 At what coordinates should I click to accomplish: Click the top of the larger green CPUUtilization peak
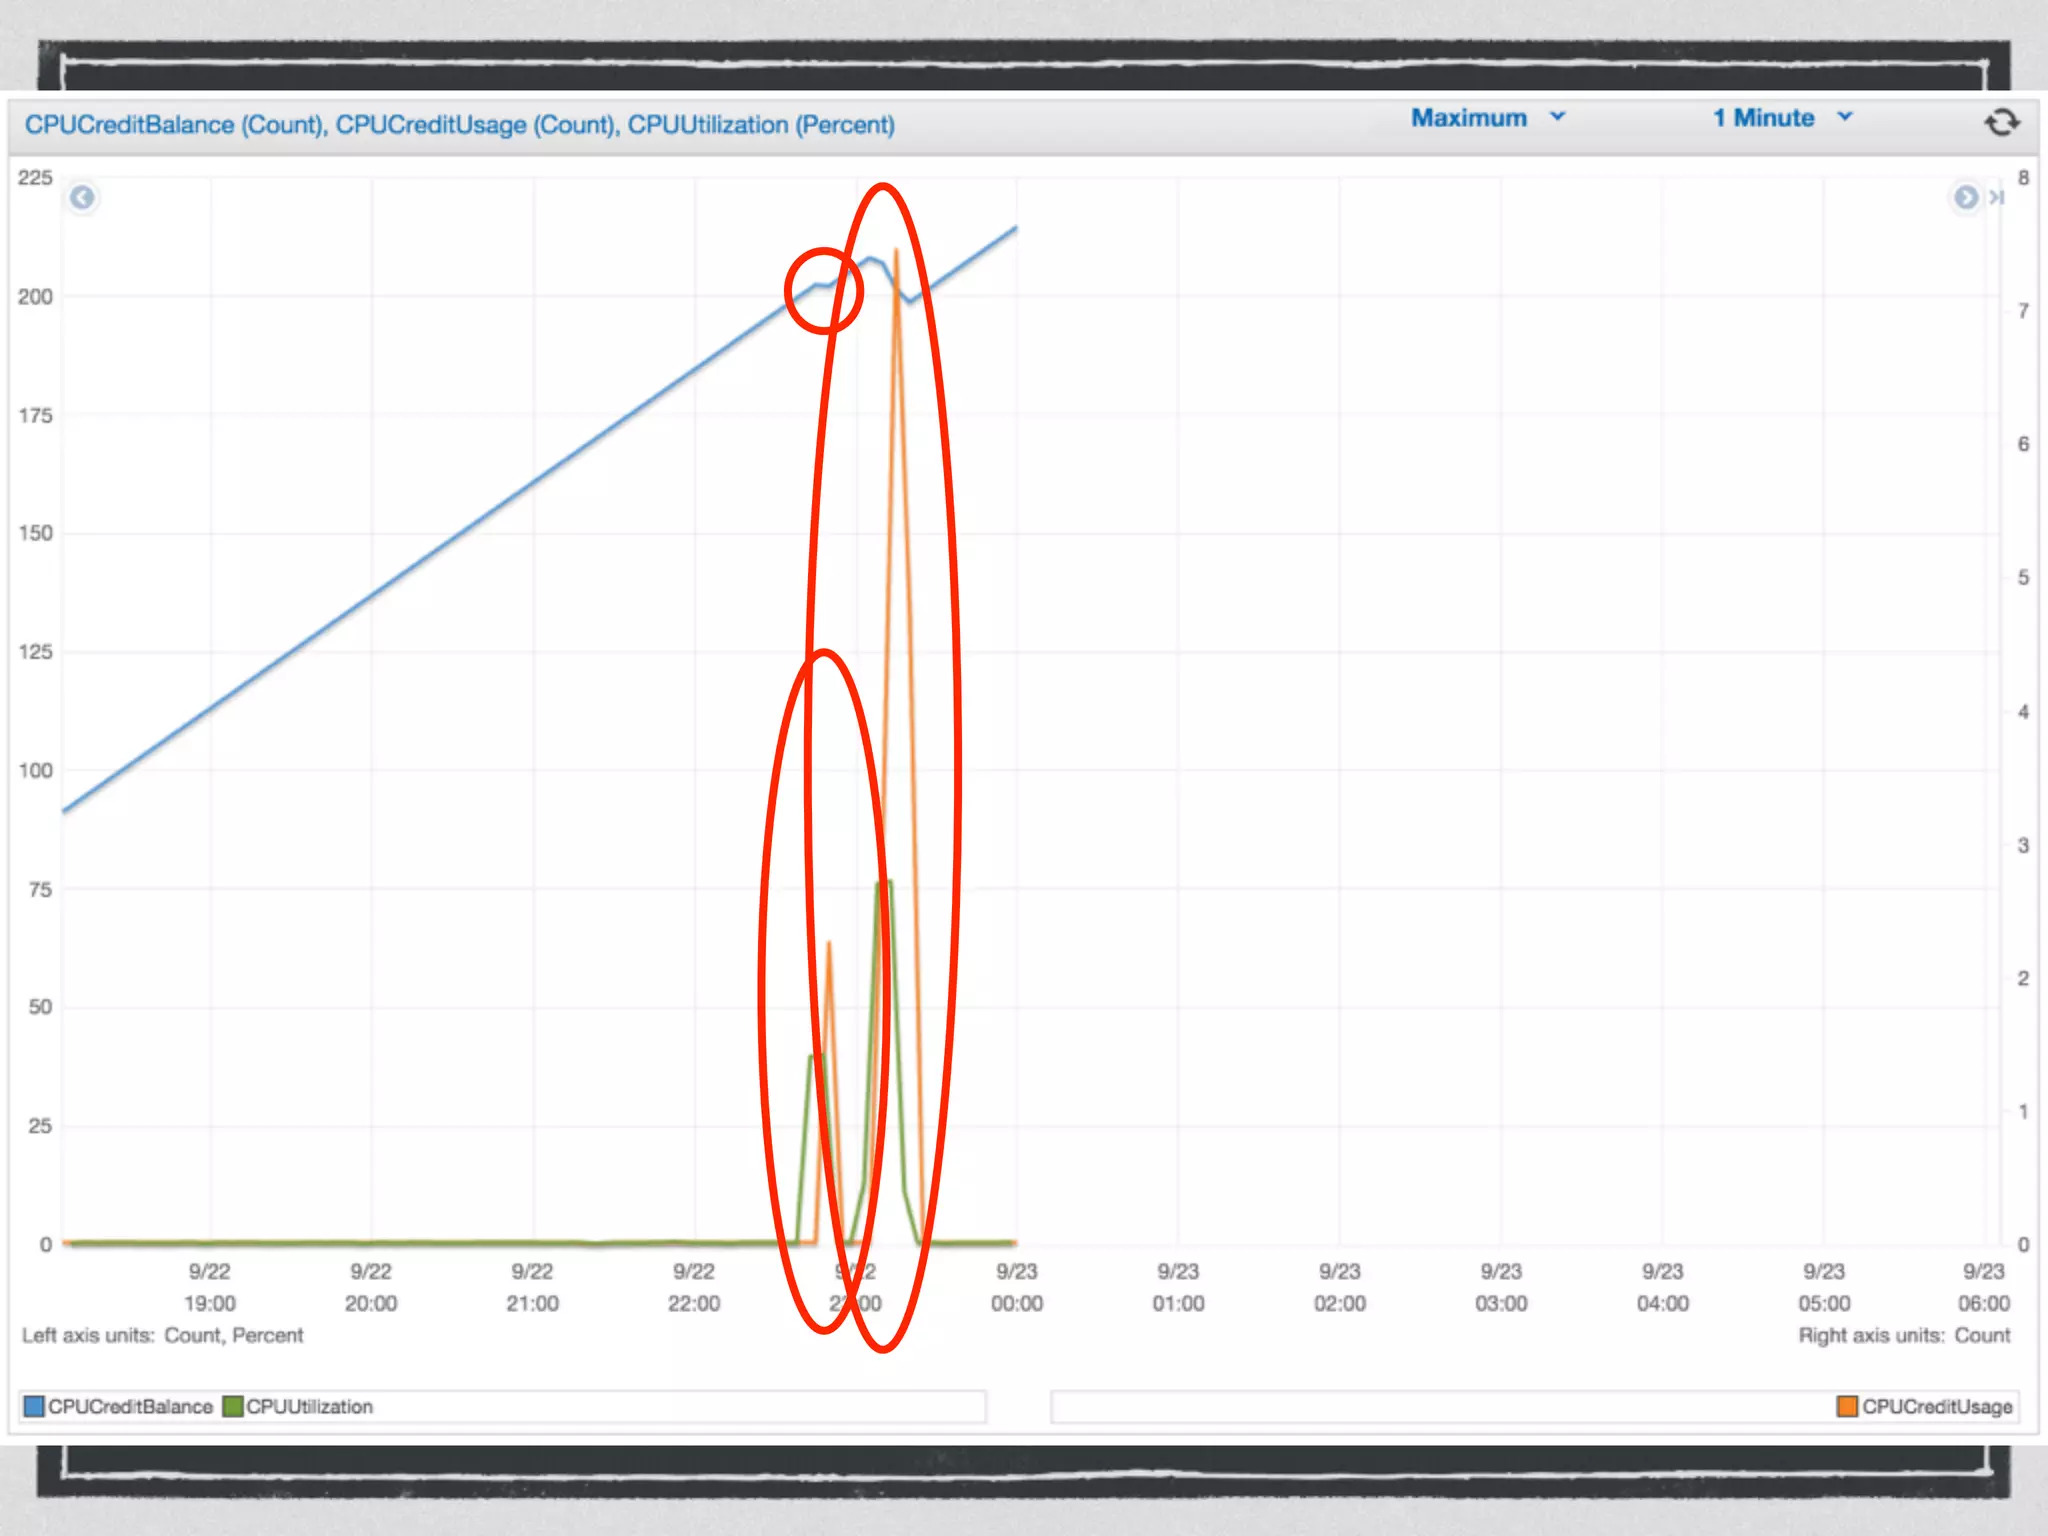point(884,883)
